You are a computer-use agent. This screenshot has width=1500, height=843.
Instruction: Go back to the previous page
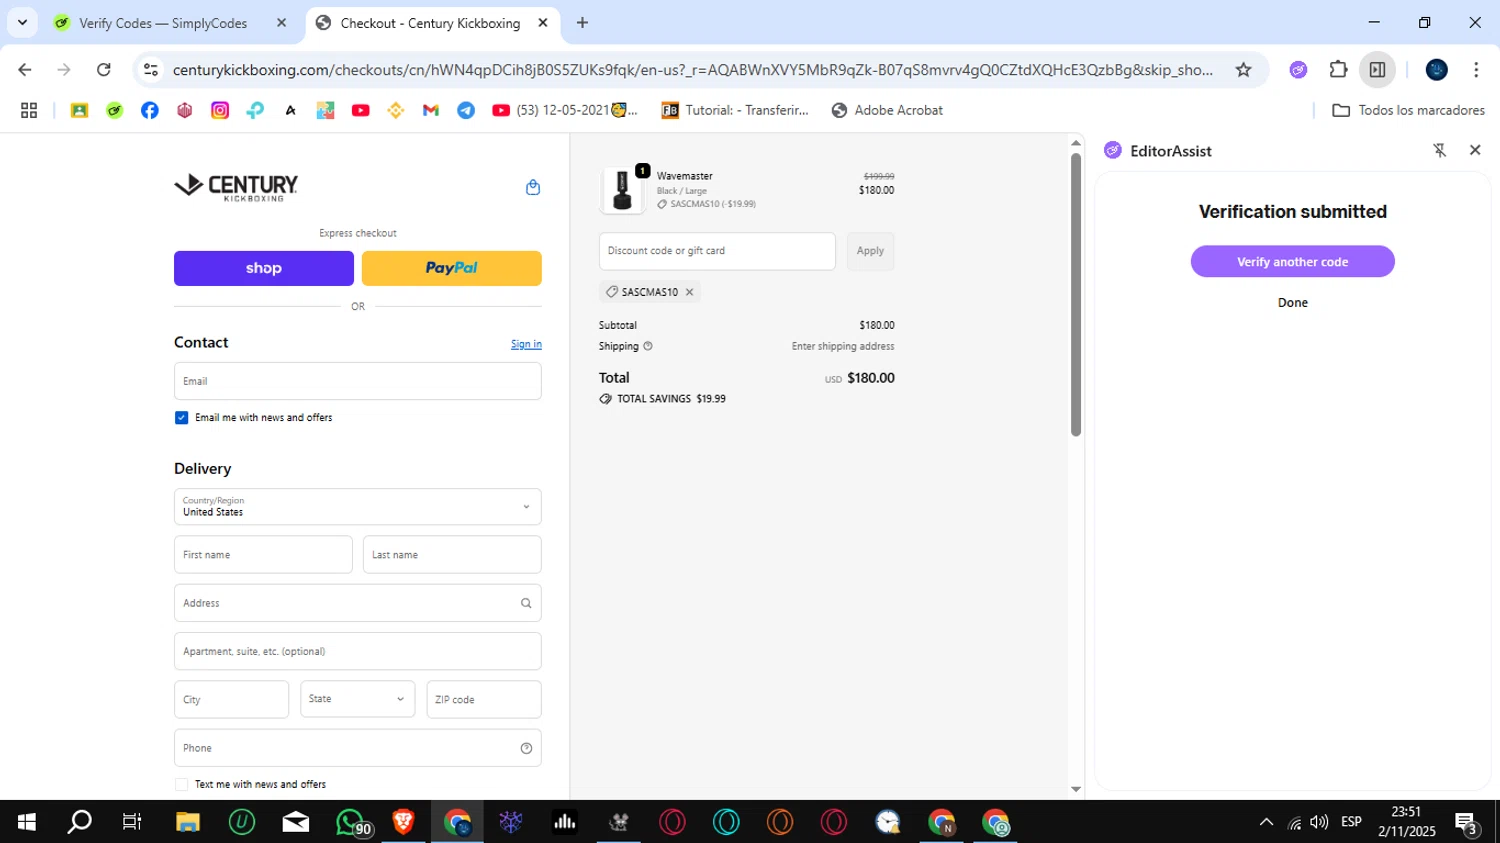[25, 70]
